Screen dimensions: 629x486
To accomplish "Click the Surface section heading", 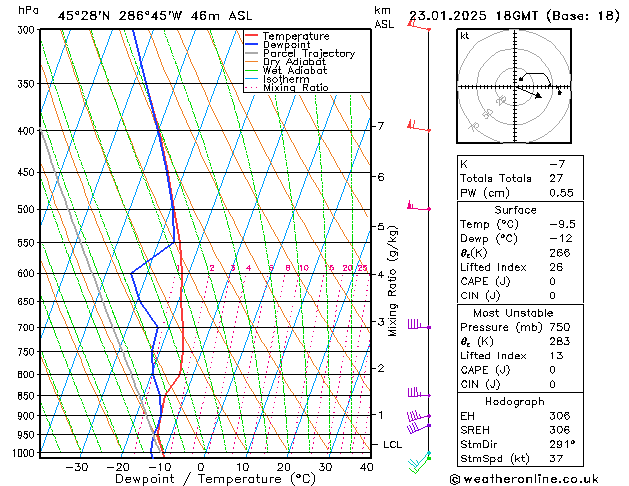I will (515, 210).
